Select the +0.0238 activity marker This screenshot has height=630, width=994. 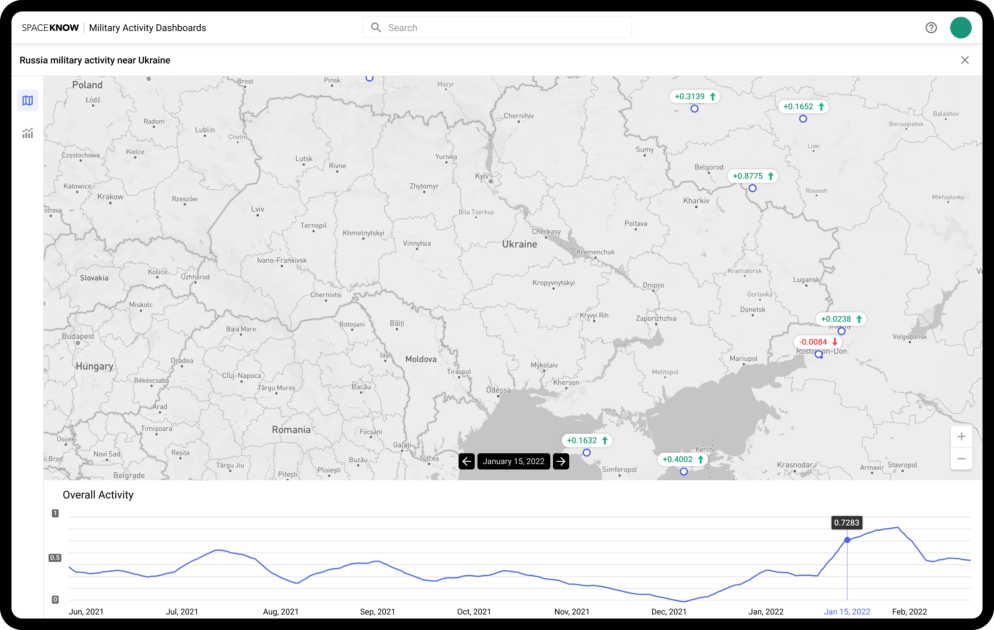(840, 318)
